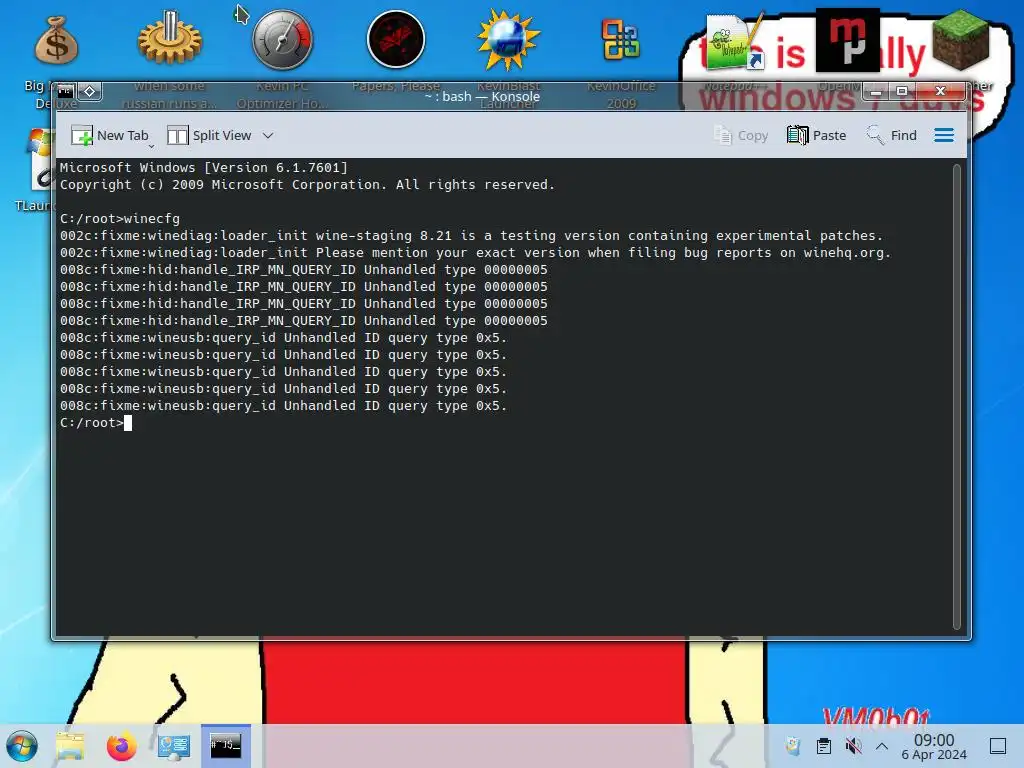Click the Konsole terminal scrollbar
Image resolution: width=1024 pixels, height=768 pixels.
pyautogui.click(x=957, y=397)
